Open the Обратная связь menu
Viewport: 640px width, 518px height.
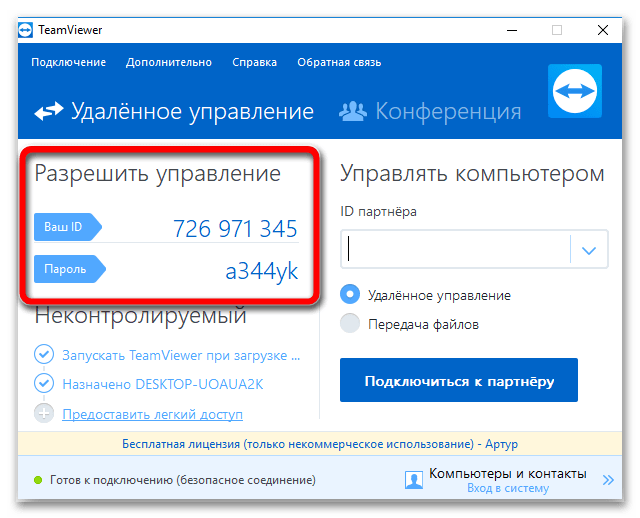(339, 62)
